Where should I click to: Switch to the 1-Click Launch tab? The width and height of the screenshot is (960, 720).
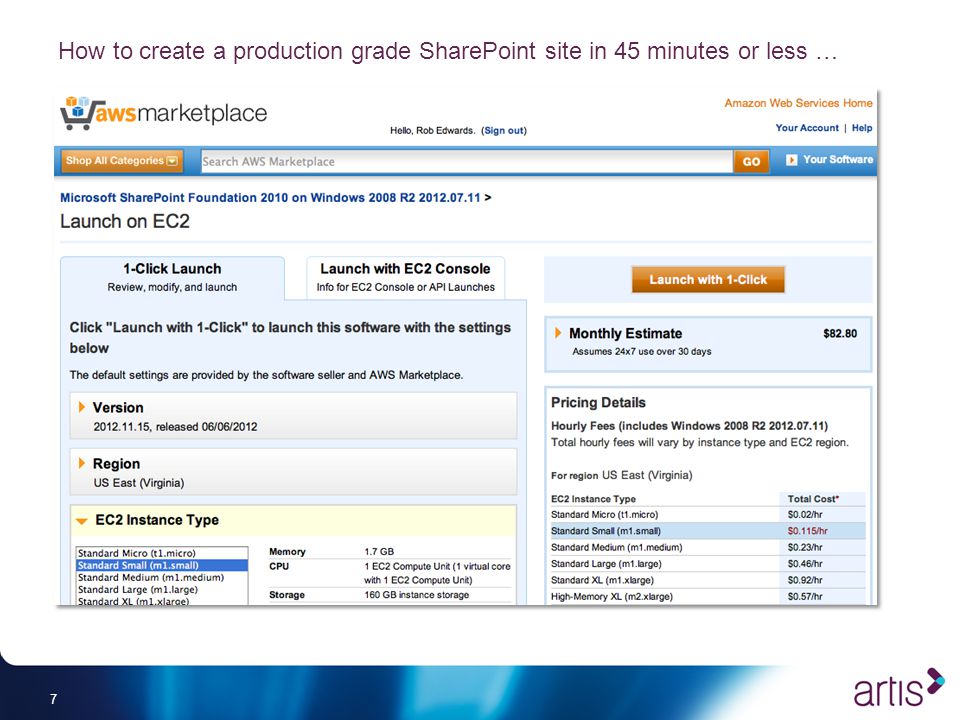point(172,277)
